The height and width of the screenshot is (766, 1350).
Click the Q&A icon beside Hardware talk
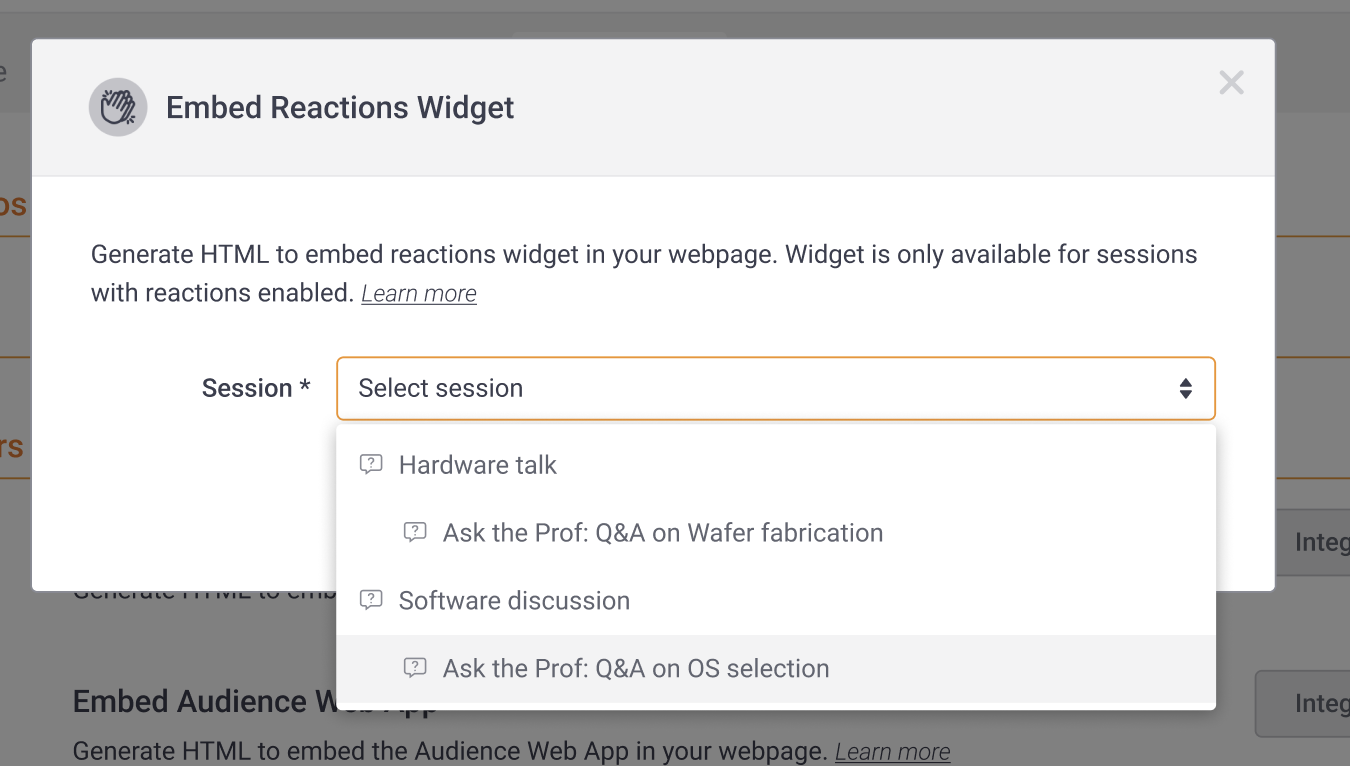[x=371, y=465]
